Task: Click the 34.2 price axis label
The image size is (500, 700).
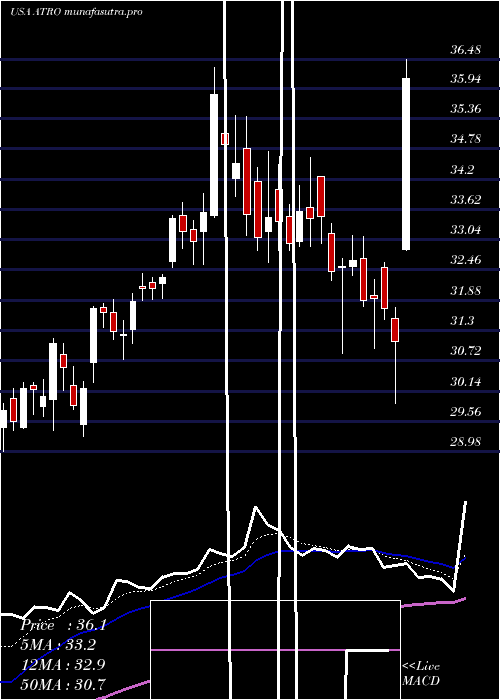Action: click(x=462, y=170)
